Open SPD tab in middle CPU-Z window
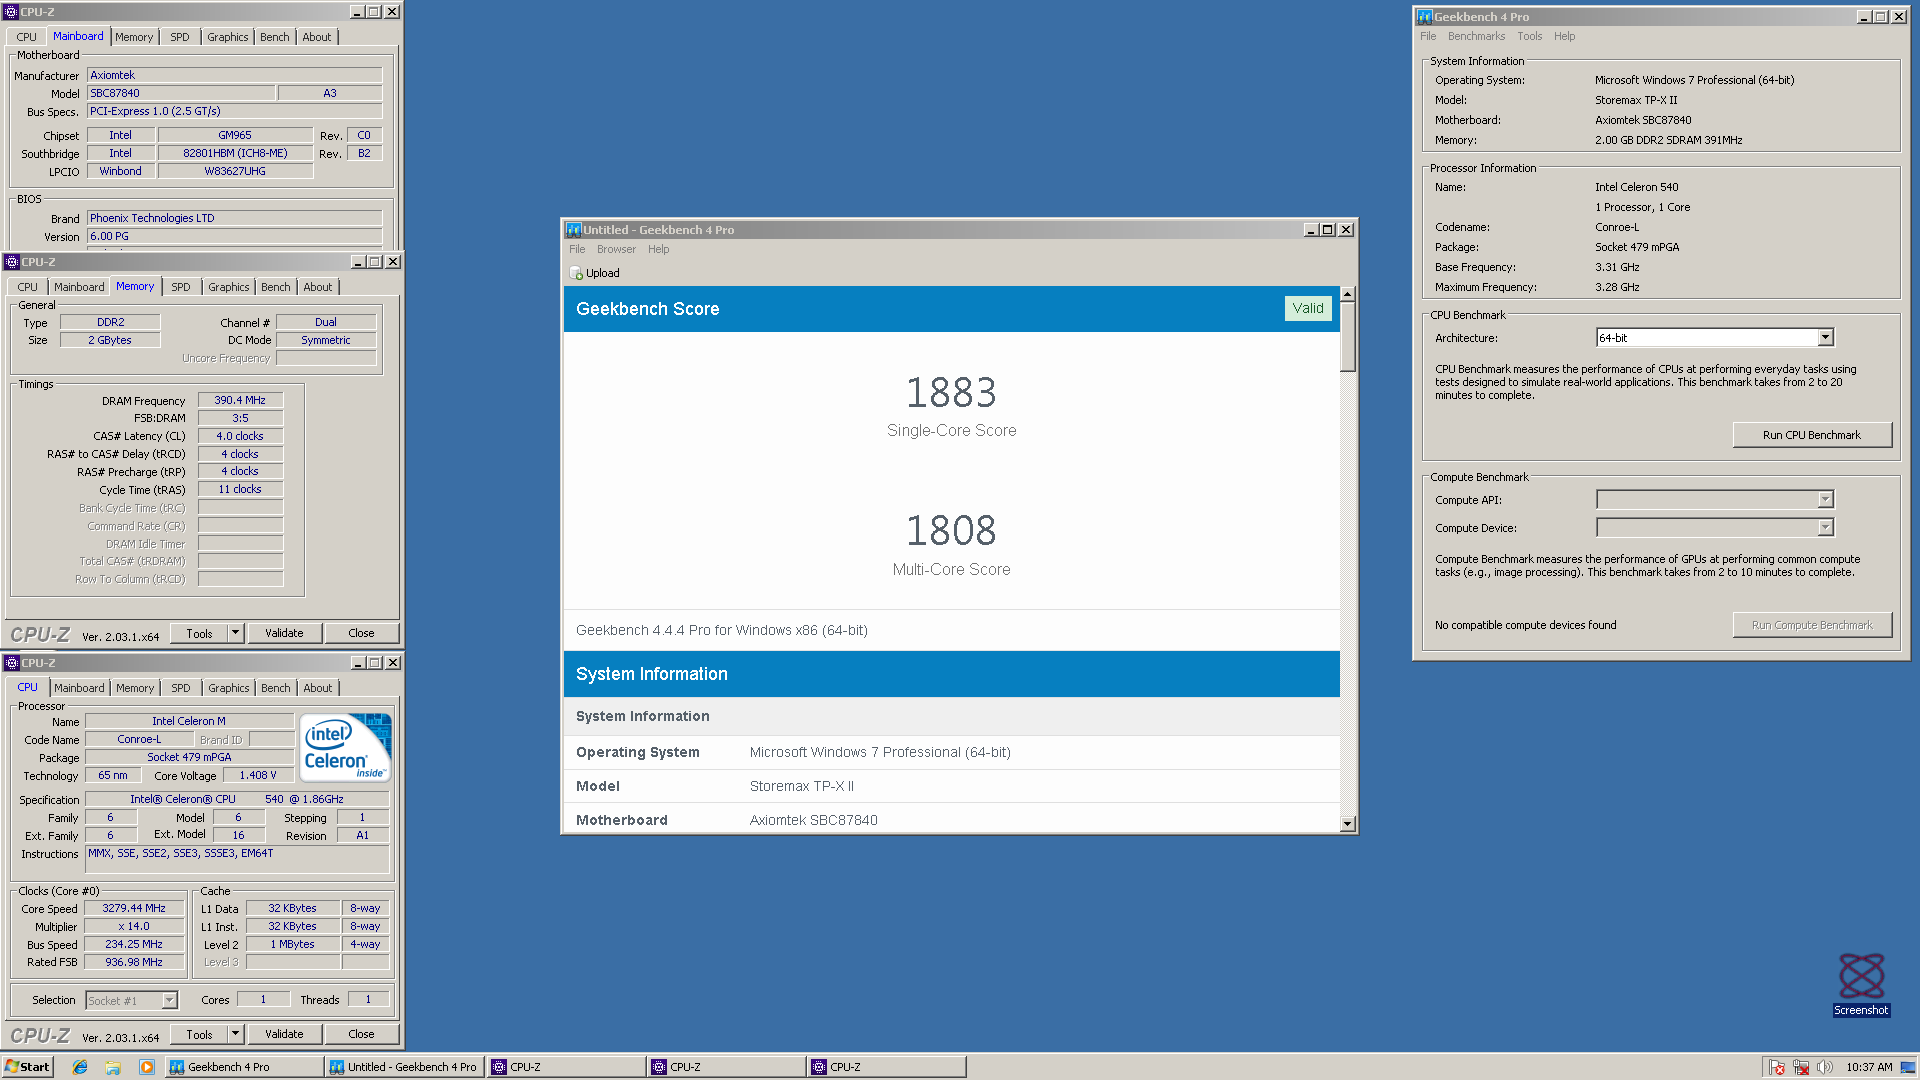 point(180,287)
